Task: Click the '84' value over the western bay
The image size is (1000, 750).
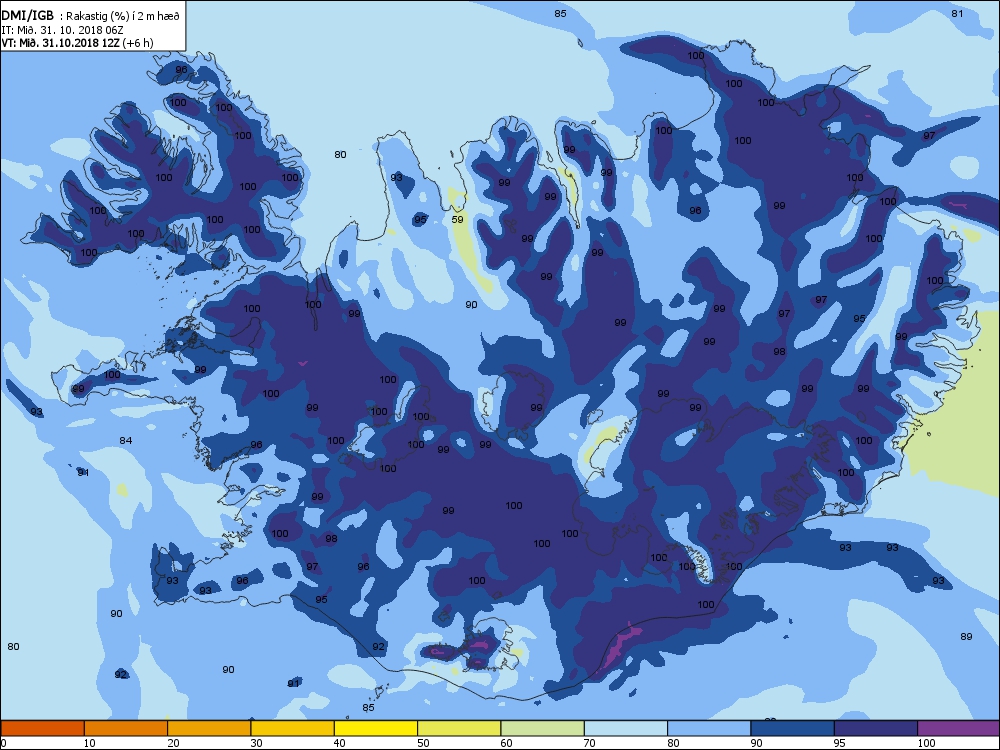Action: [126, 441]
